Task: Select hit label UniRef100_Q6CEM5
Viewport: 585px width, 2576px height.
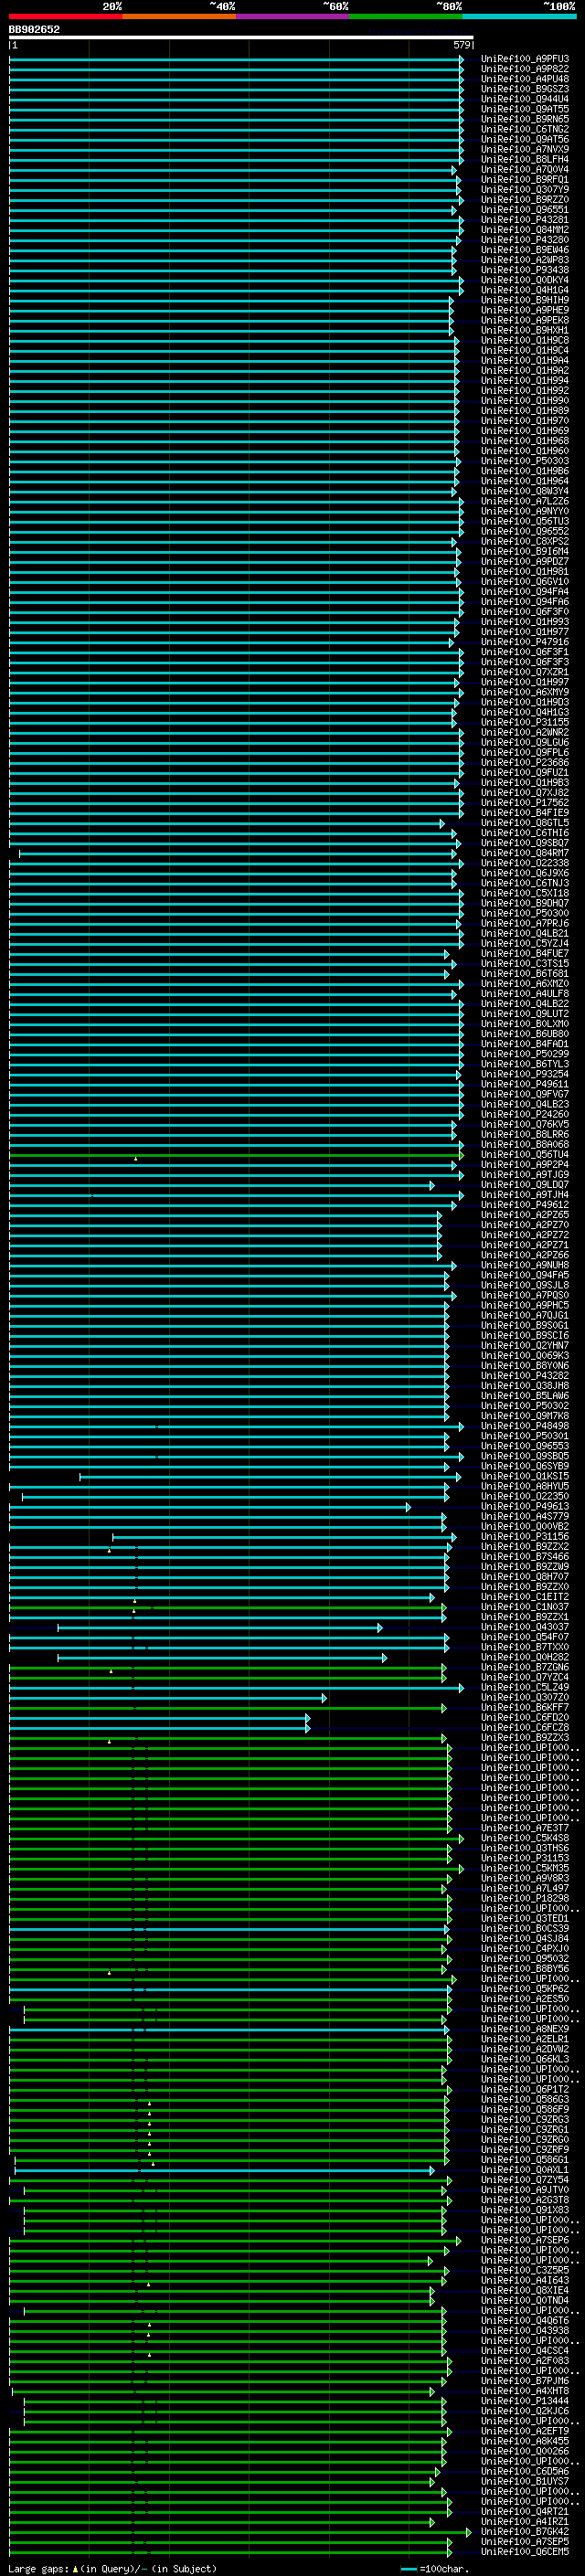Action: [x=524, y=2552]
